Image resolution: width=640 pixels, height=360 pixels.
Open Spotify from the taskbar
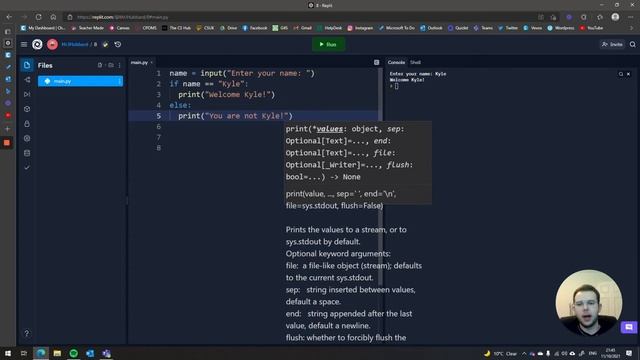[73, 353]
